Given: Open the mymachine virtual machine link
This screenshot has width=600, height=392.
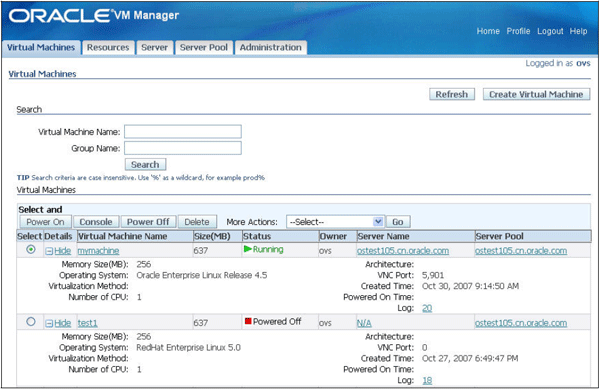Looking at the screenshot, I should (x=98, y=251).
